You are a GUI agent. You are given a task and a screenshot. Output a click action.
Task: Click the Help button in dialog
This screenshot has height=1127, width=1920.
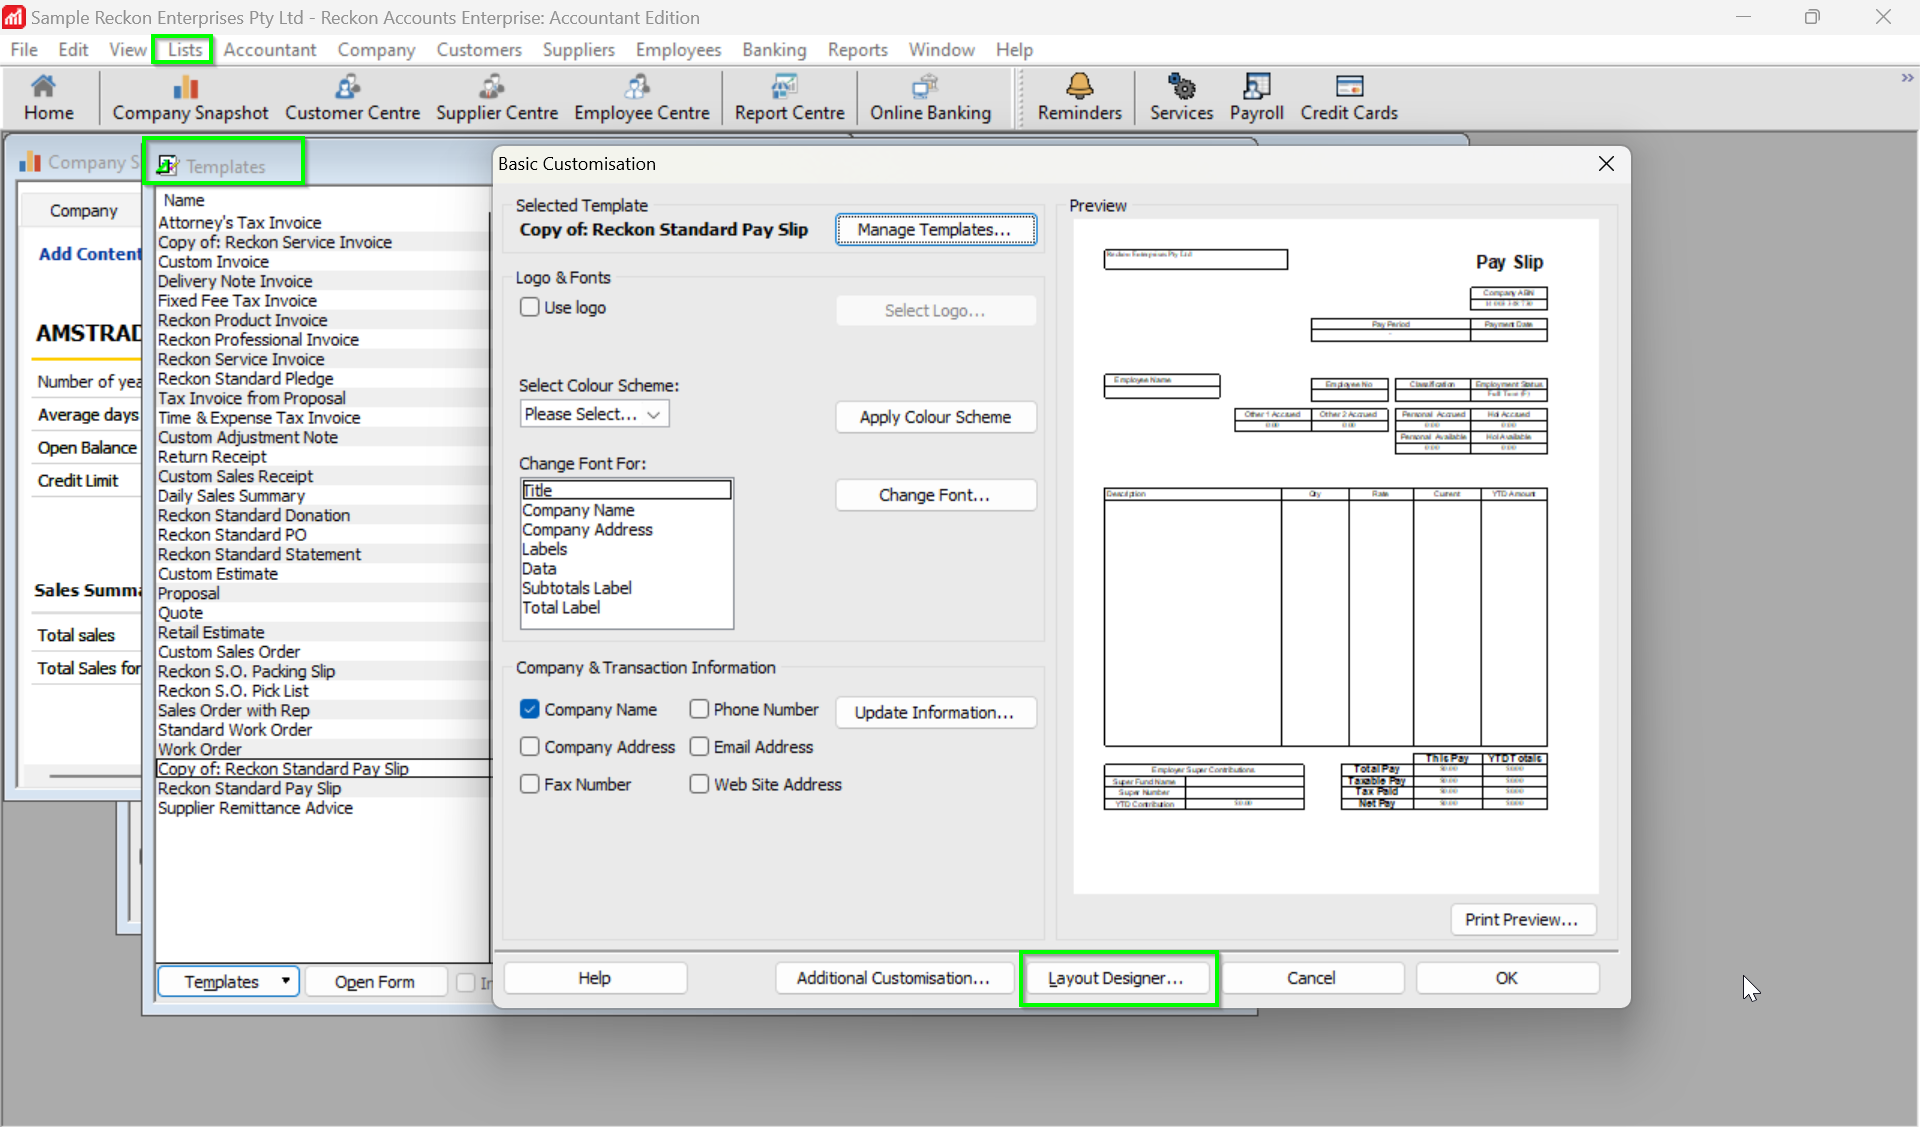pos(594,978)
